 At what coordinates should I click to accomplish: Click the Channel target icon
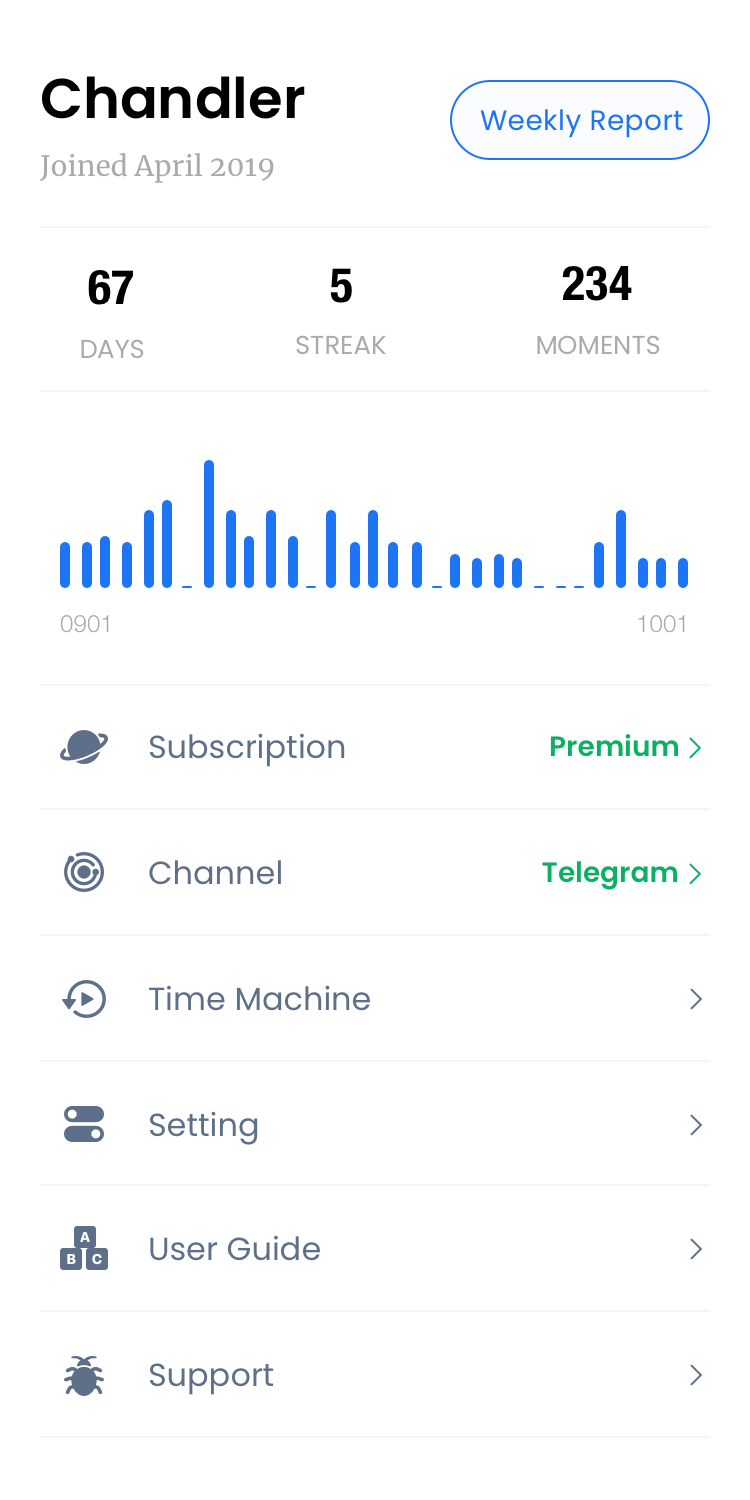tap(84, 872)
